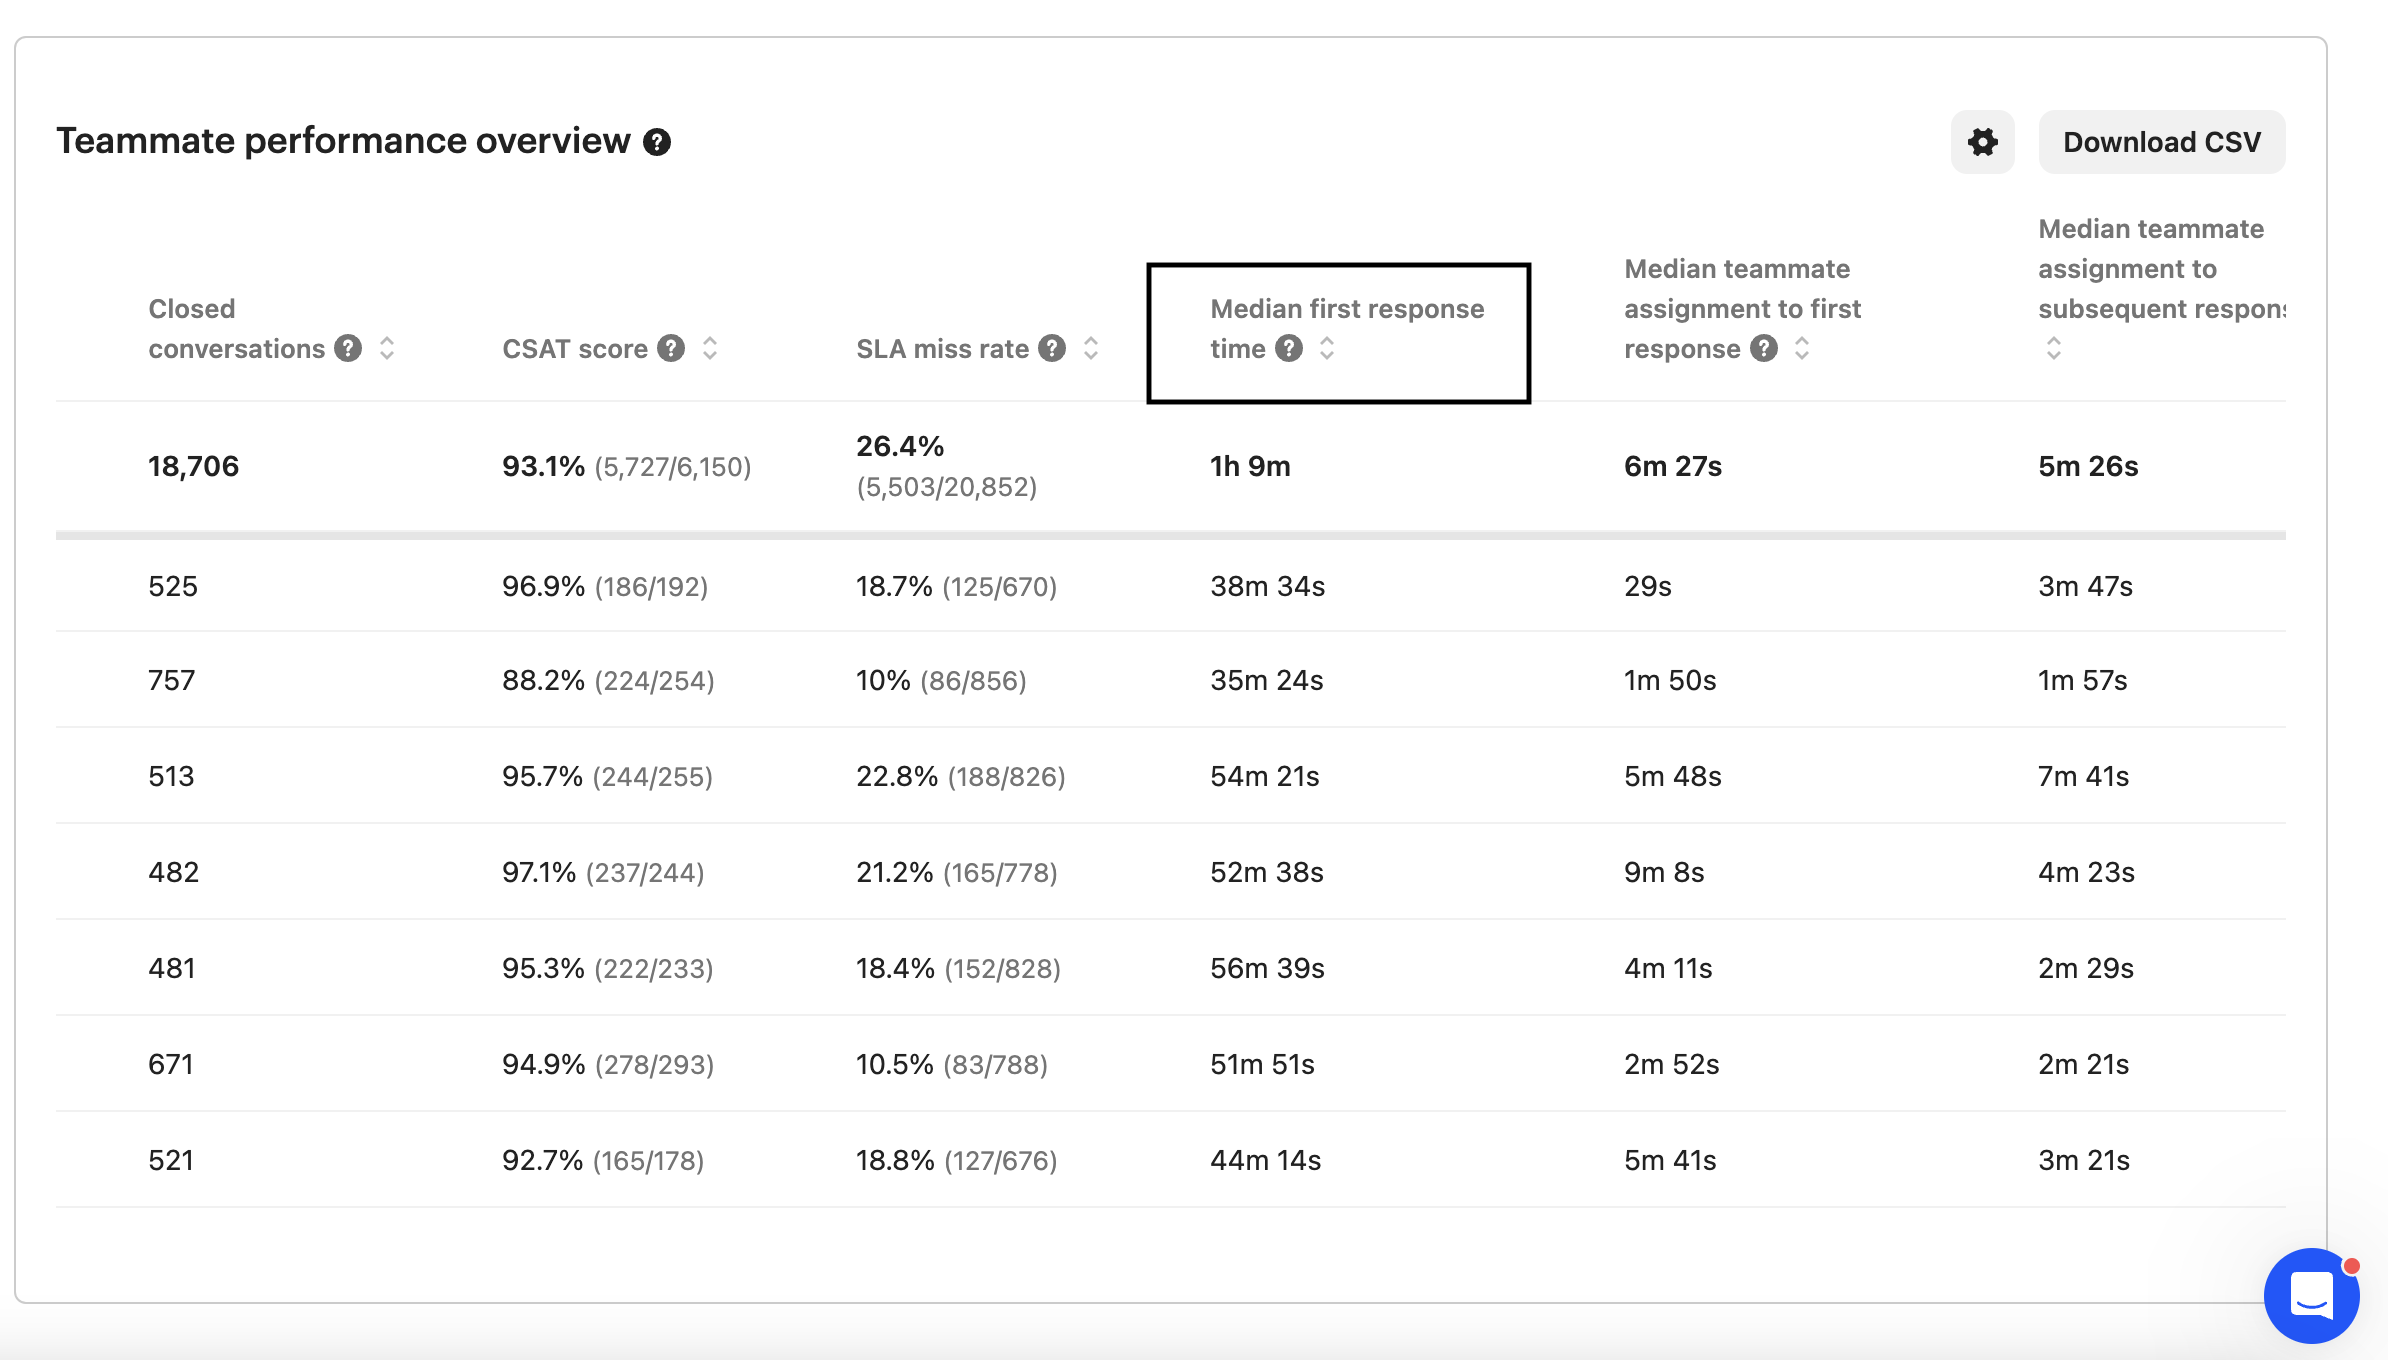The width and height of the screenshot is (2388, 1360).
Task: Open help tooltip beside Teammate performance overview
Action: click(x=657, y=142)
